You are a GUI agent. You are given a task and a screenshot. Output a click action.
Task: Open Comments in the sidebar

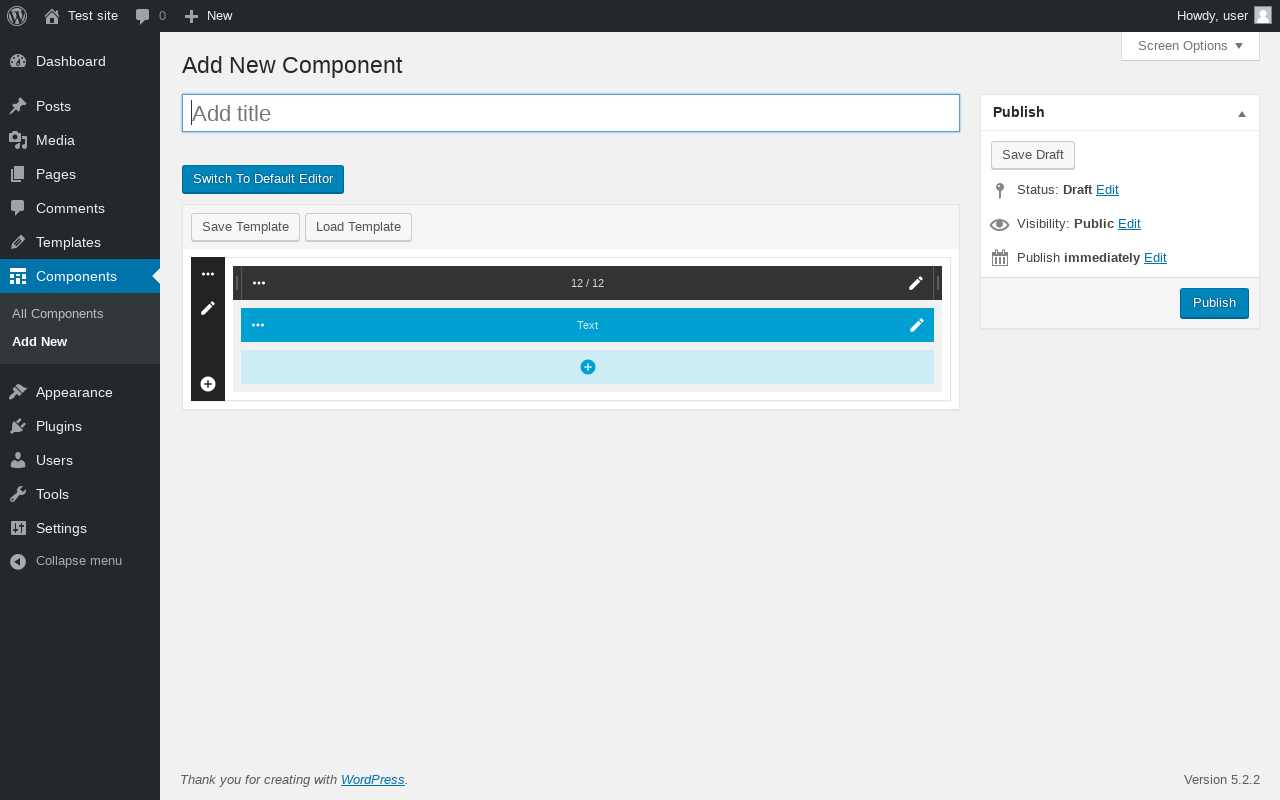80,208
